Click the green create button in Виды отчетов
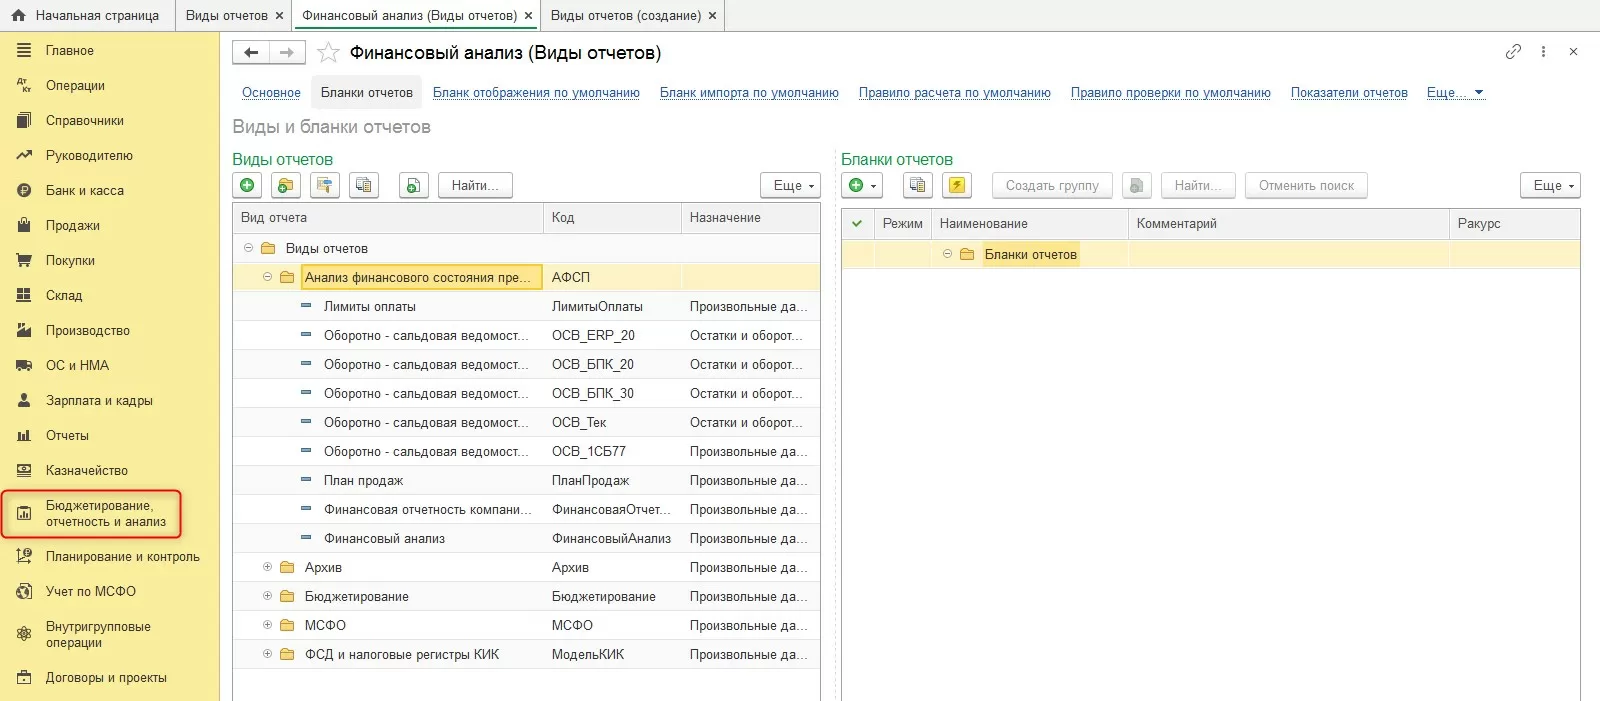 pyautogui.click(x=247, y=185)
